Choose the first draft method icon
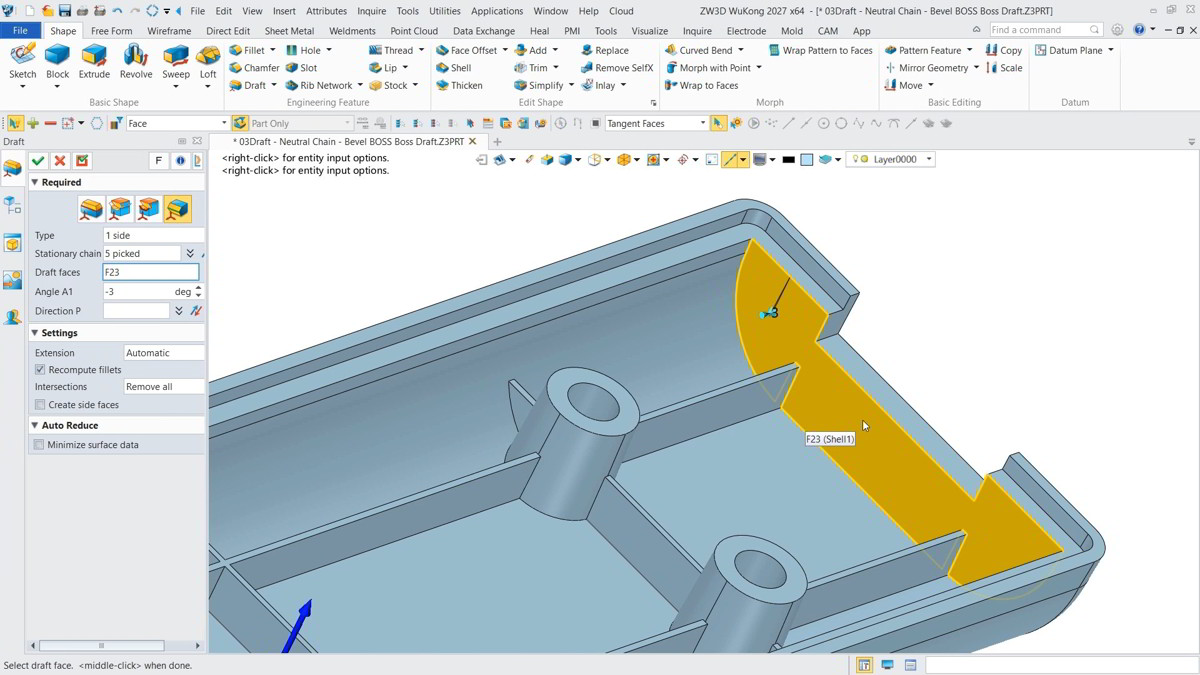 tap(91, 209)
